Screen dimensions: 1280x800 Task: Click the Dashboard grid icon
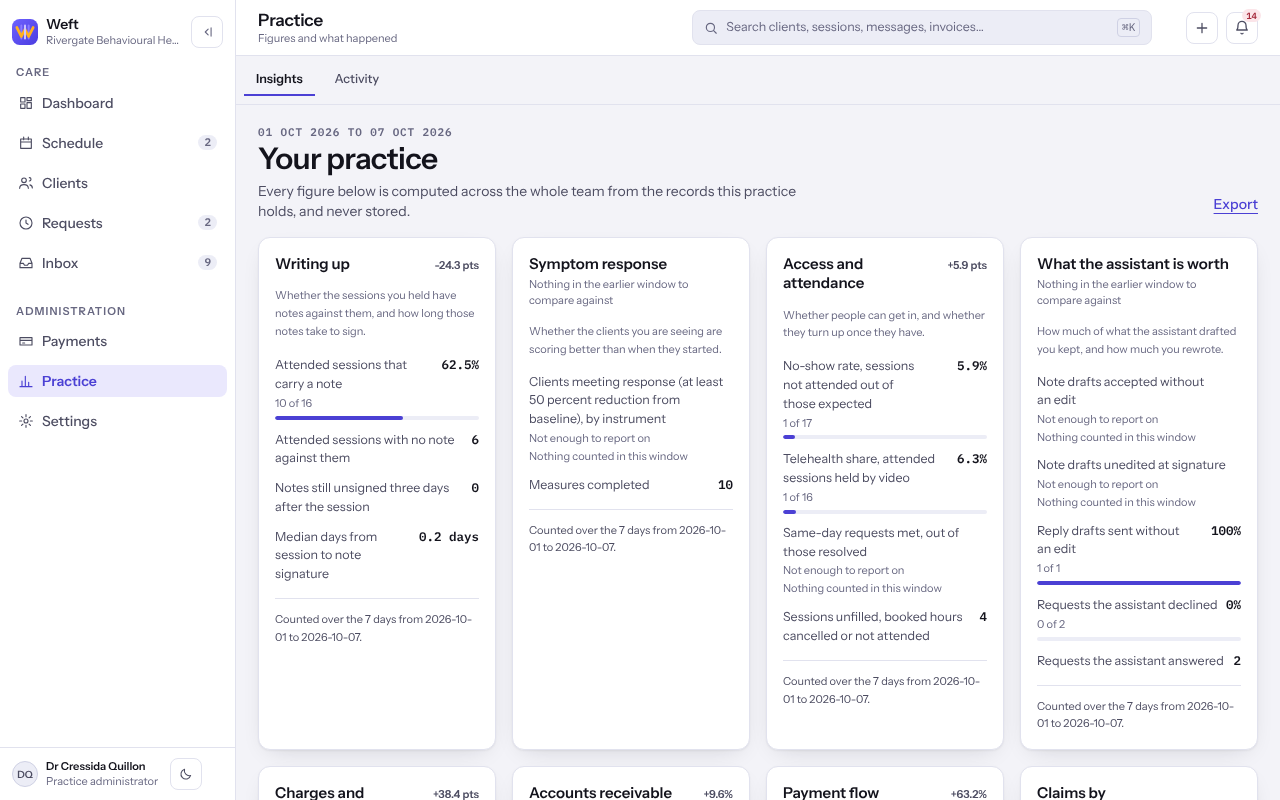[26, 103]
